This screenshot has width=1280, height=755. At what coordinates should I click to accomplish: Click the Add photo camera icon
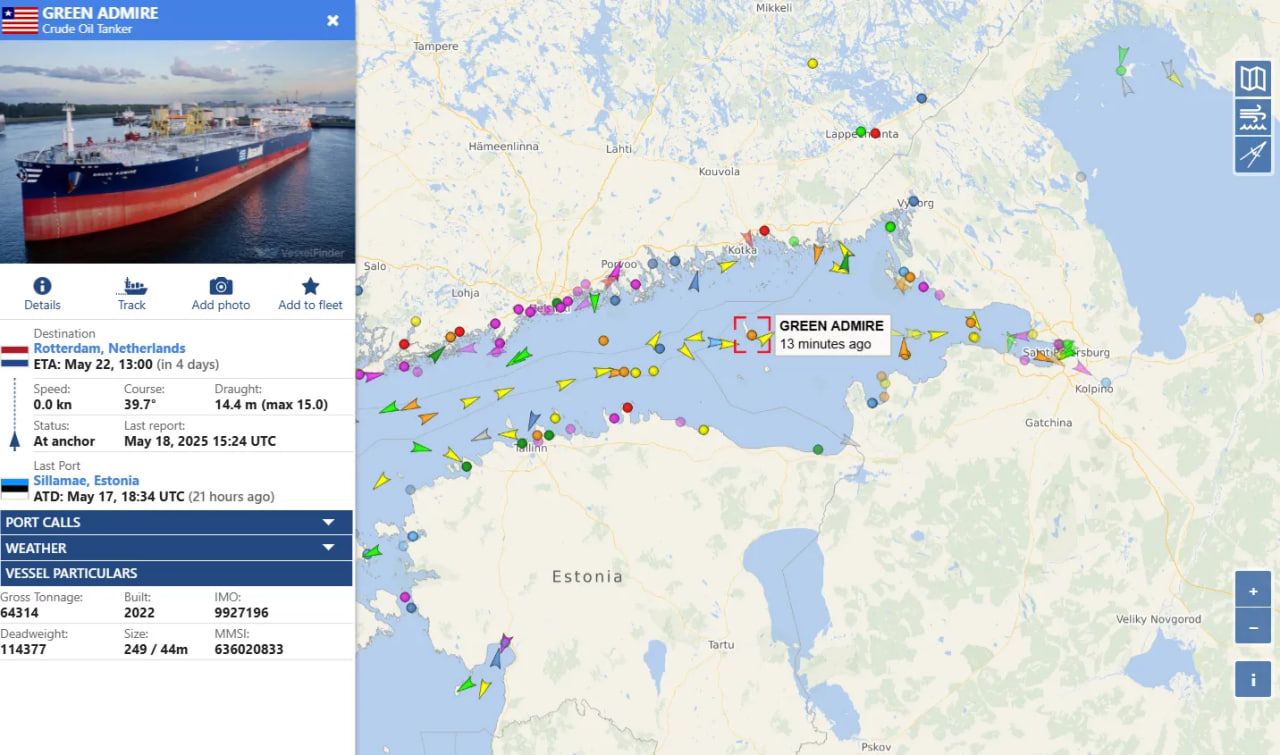pos(221,286)
